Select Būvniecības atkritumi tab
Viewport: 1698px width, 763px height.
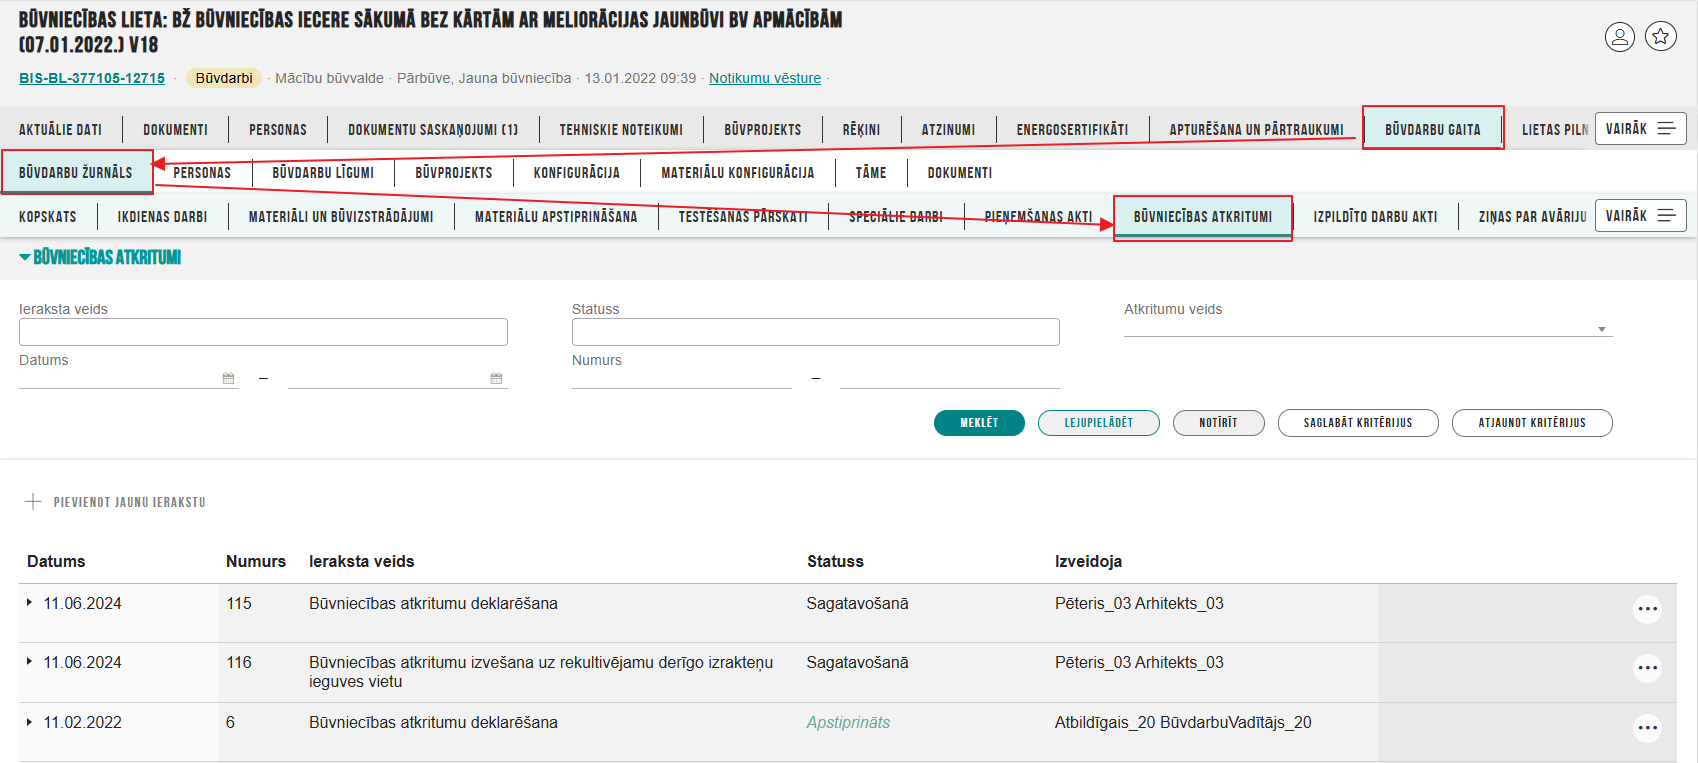[1203, 217]
